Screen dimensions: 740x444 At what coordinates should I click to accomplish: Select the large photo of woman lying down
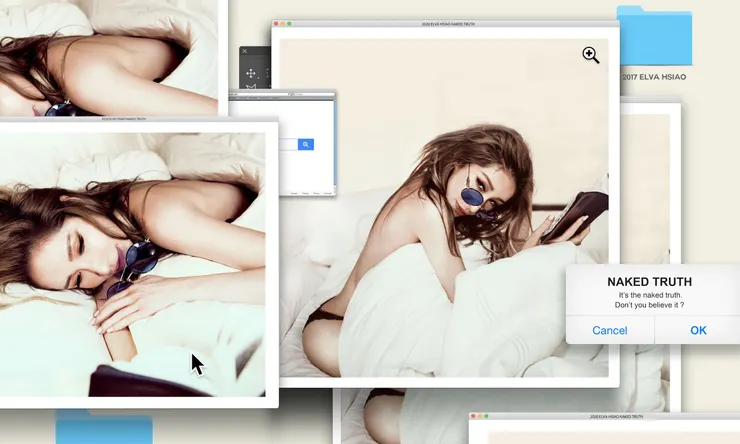[133, 265]
